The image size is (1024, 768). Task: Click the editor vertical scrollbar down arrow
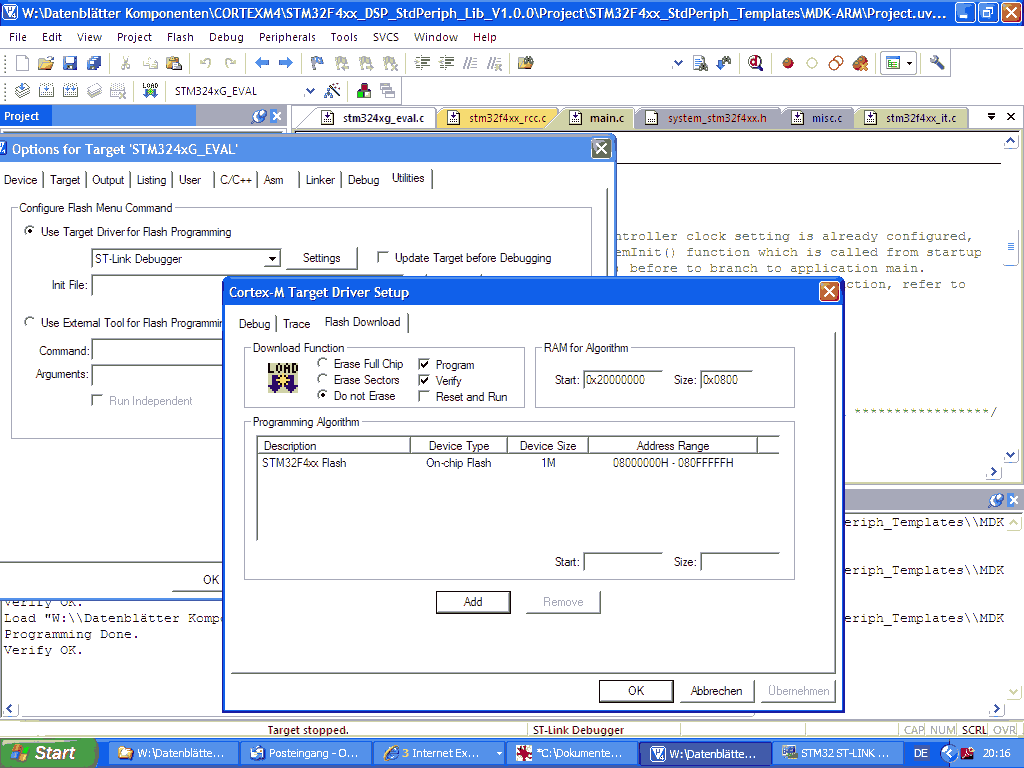[x=1010, y=455]
